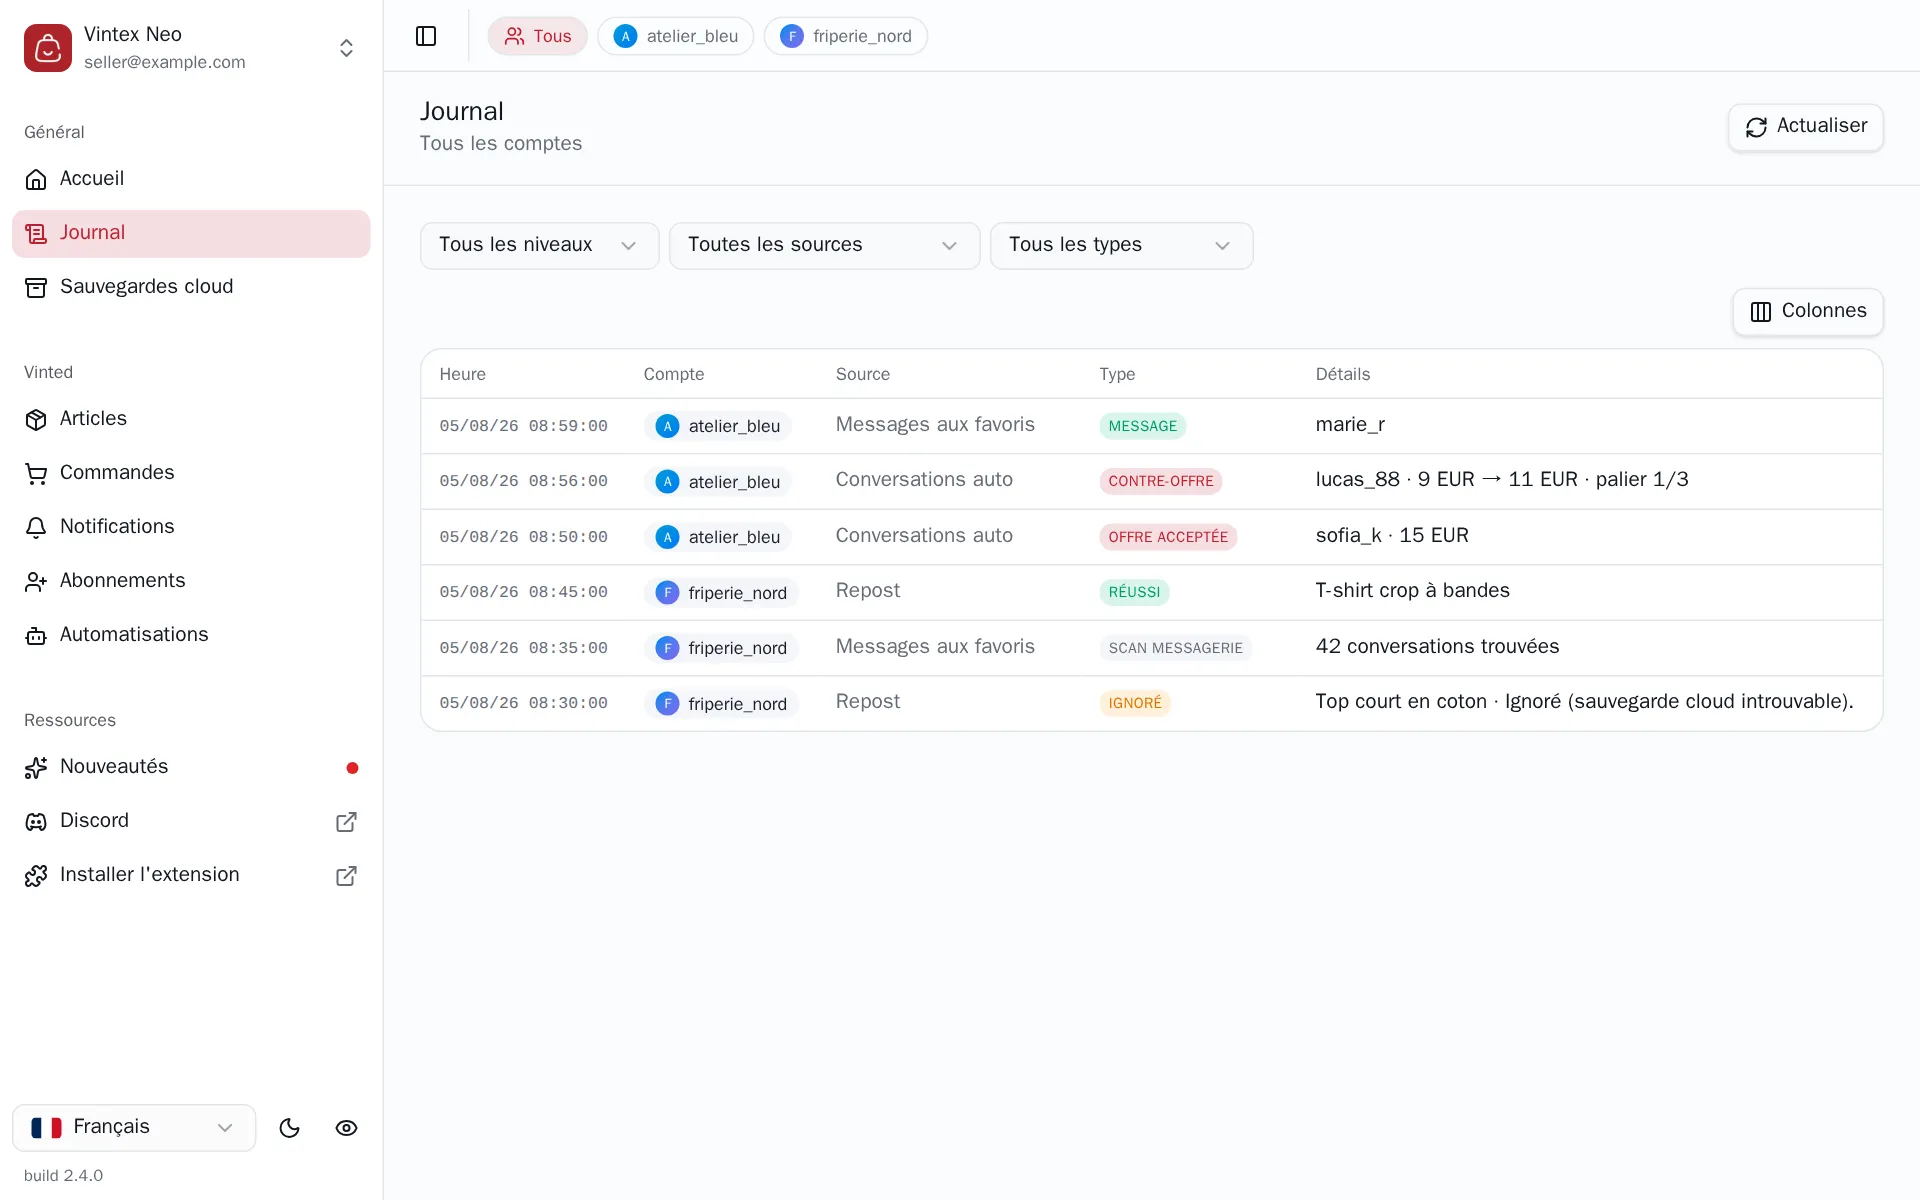
Task: Click the Journal scroll icon
Action: coord(36,233)
